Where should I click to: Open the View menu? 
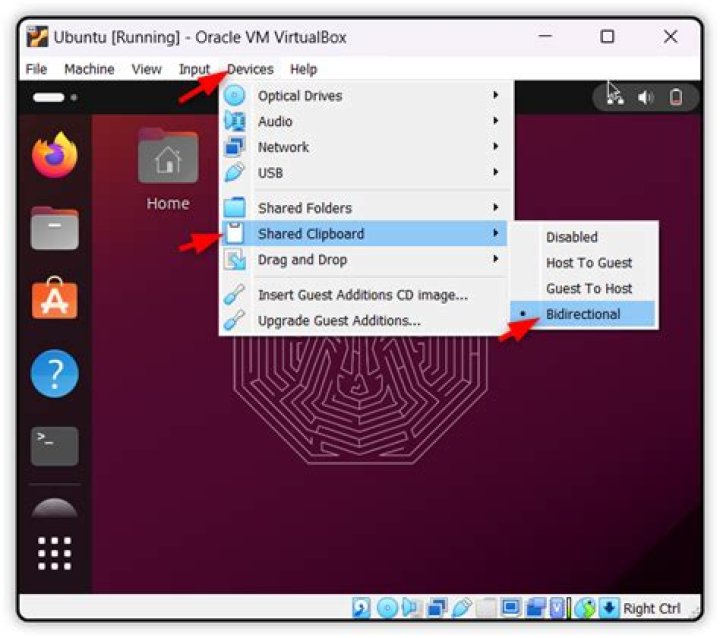(146, 69)
